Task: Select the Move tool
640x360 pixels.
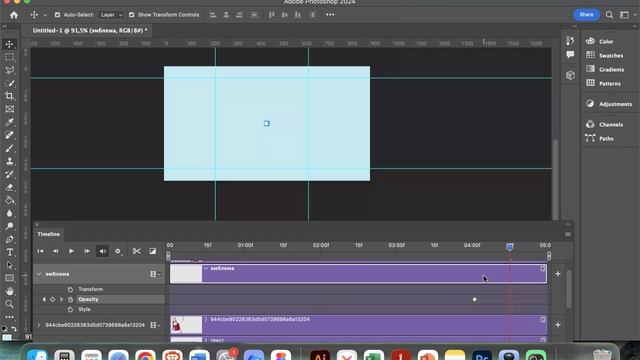Action: [x=9, y=44]
